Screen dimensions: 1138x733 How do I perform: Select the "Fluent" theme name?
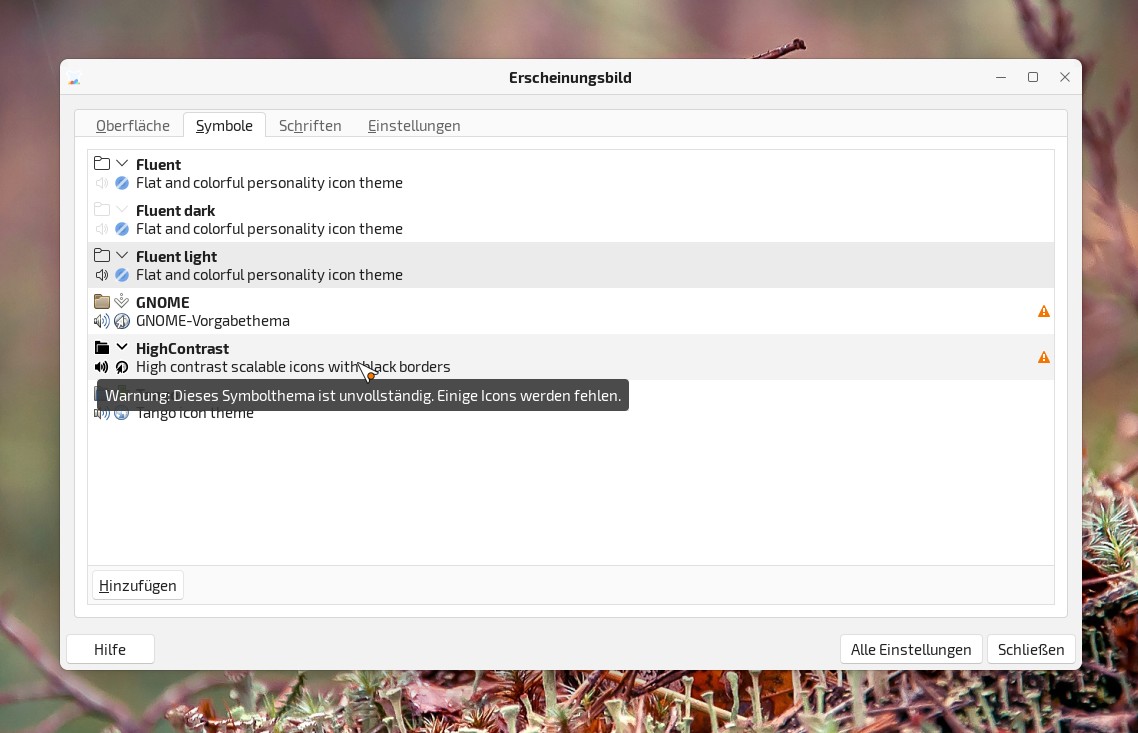tap(158, 165)
